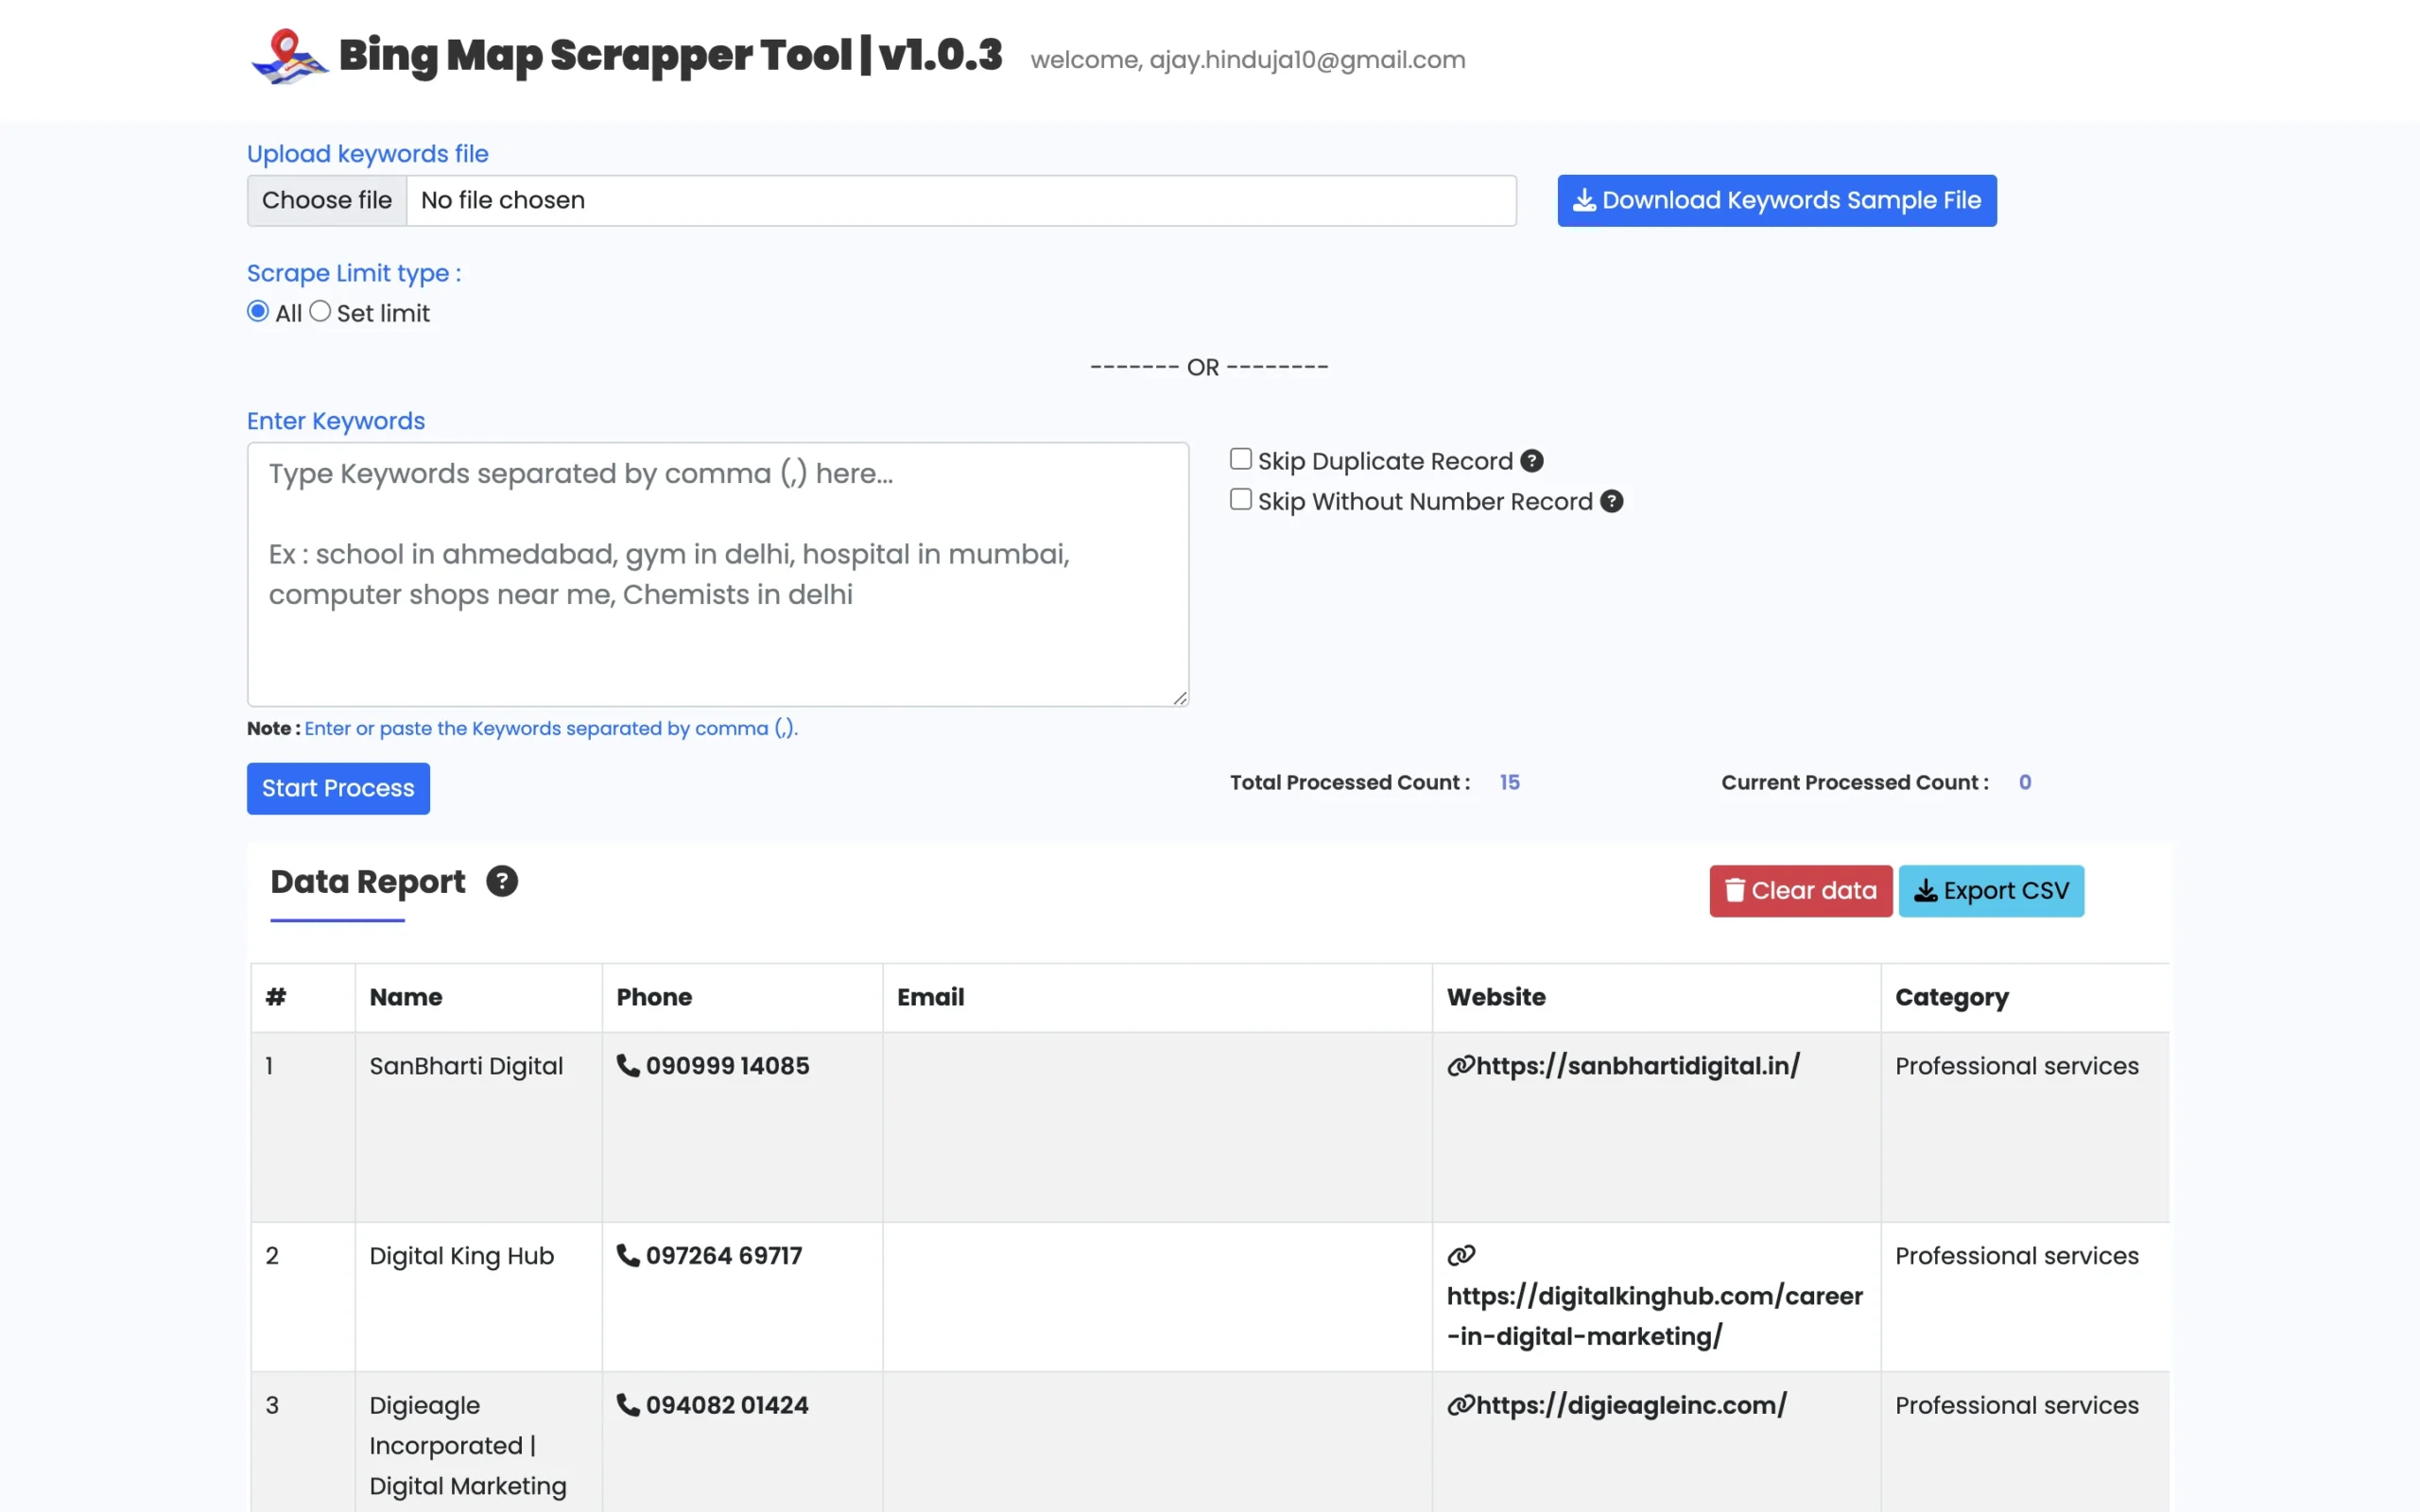Clear data from the report
This screenshot has width=2420, height=1512.
pos(1800,891)
